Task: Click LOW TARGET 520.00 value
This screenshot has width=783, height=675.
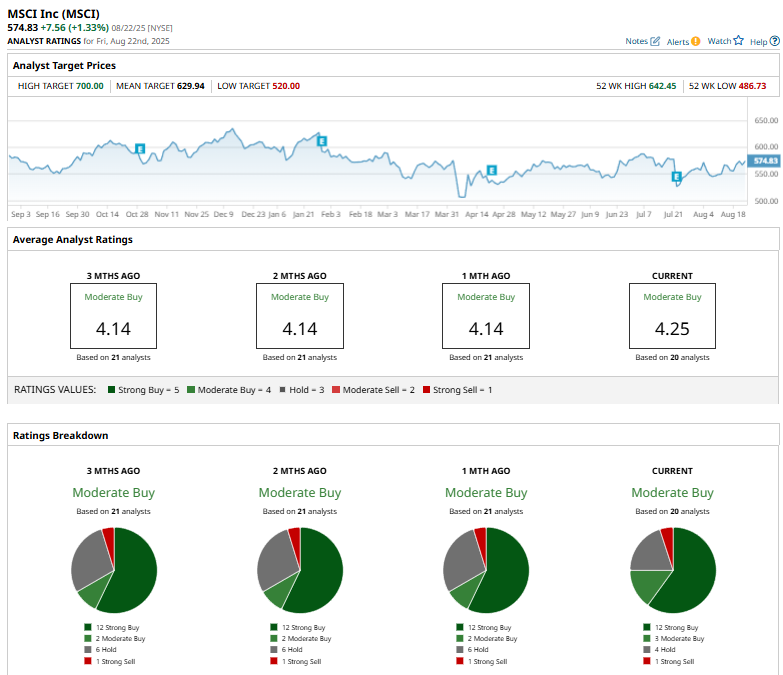Action: click(x=286, y=86)
